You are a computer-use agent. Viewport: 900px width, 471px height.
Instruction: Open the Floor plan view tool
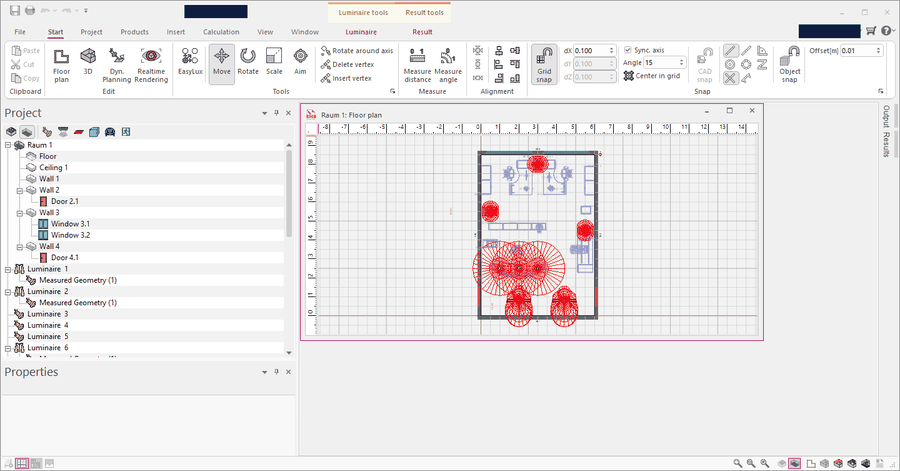click(x=61, y=65)
